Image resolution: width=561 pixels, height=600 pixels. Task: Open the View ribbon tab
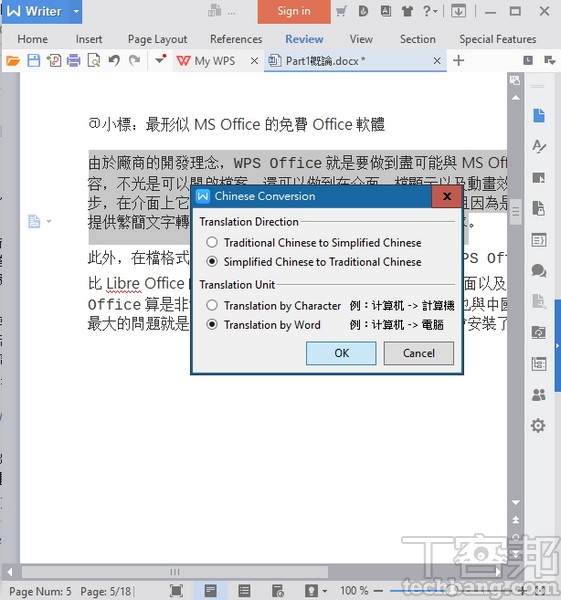[361, 39]
